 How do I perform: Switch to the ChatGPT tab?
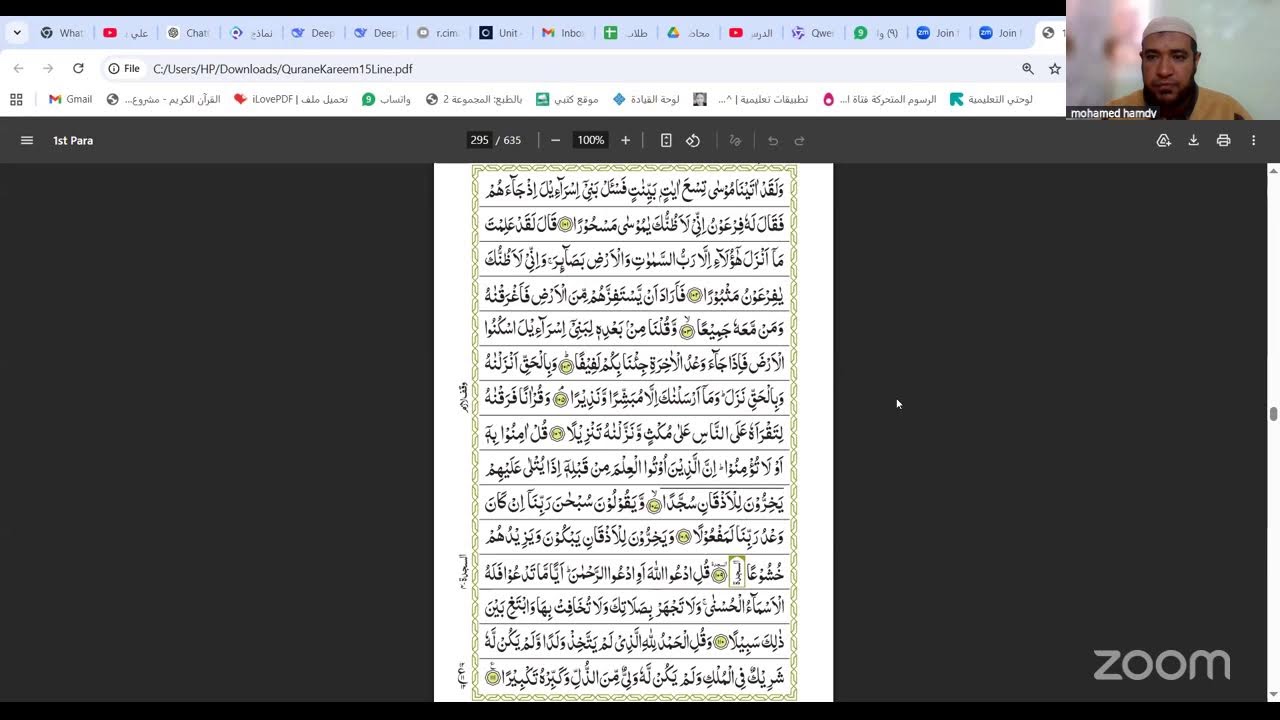click(189, 33)
